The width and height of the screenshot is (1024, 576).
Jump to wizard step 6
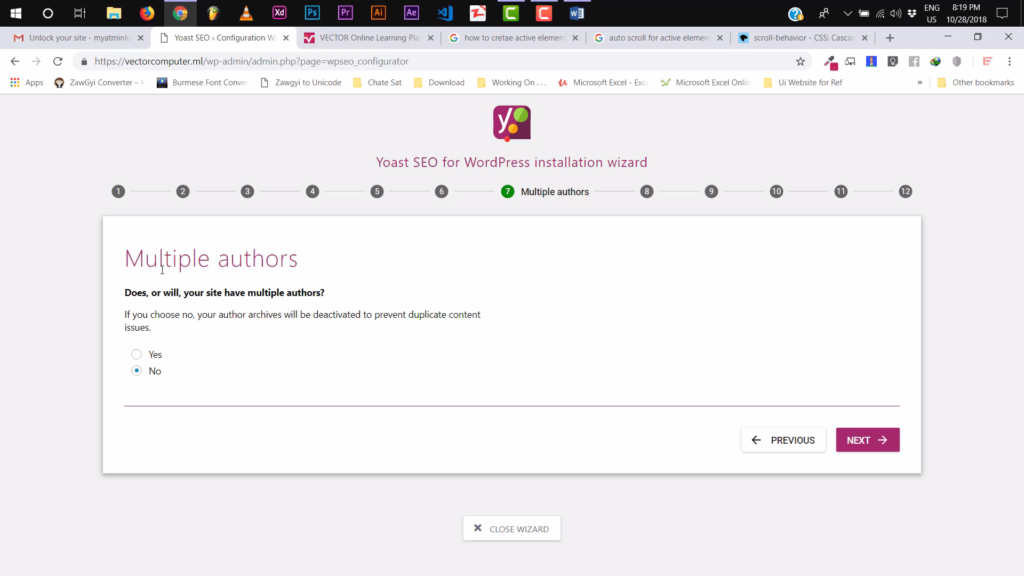click(441, 191)
